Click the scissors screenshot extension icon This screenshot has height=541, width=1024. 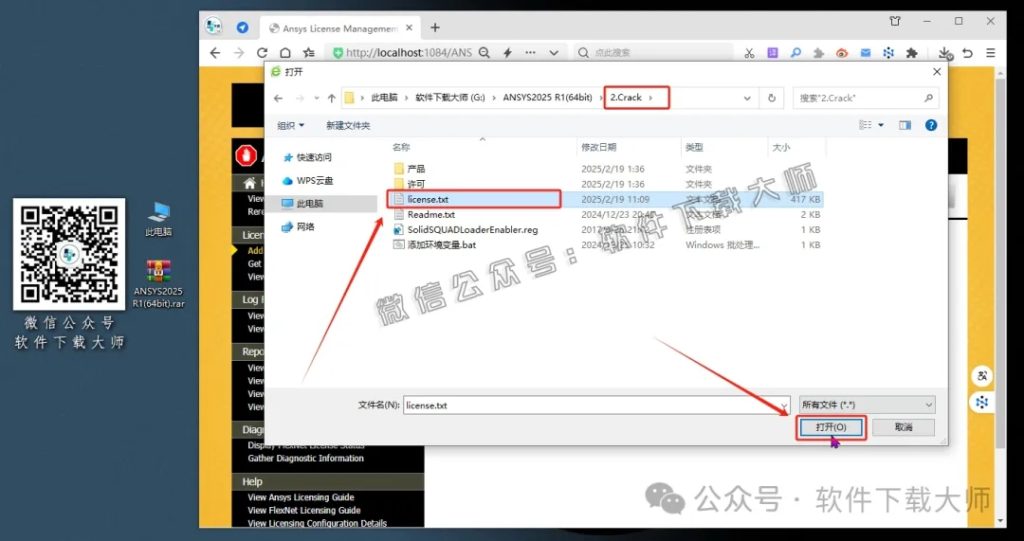click(x=749, y=53)
